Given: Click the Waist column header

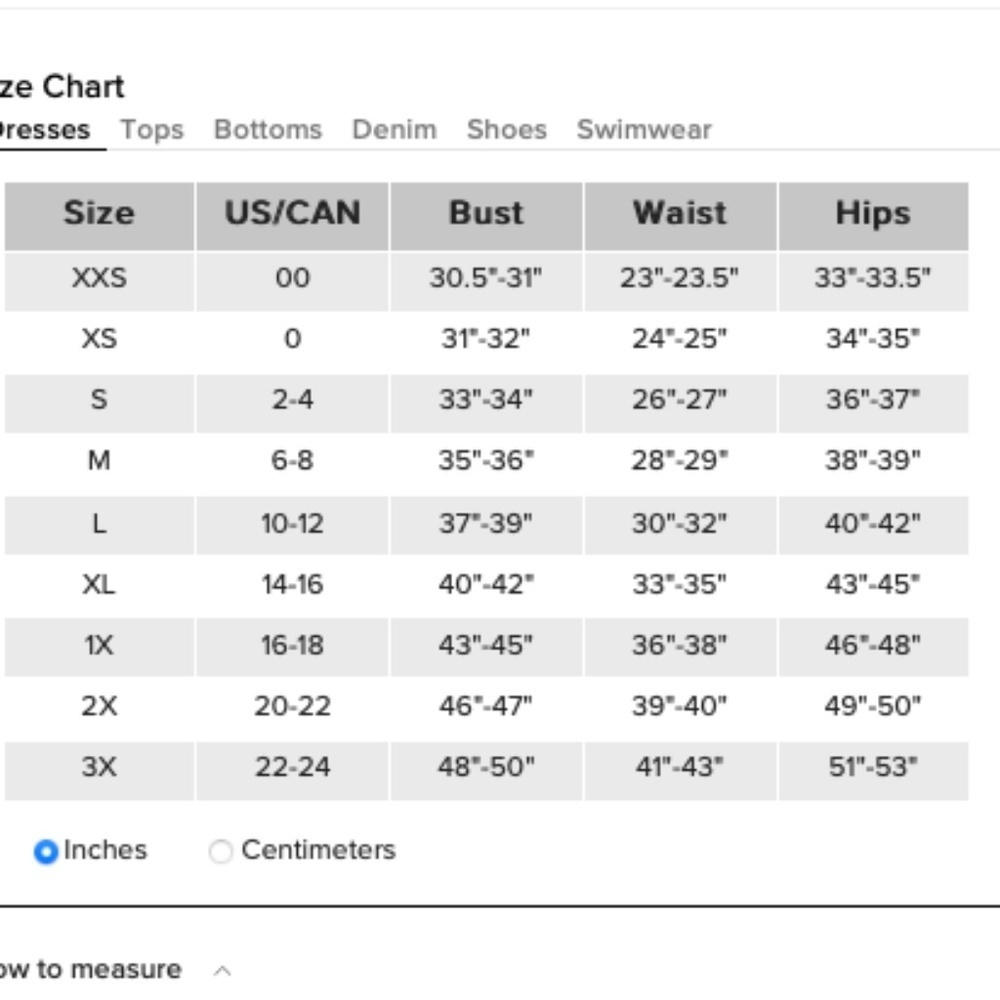Looking at the screenshot, I should (x=680, y=214).
